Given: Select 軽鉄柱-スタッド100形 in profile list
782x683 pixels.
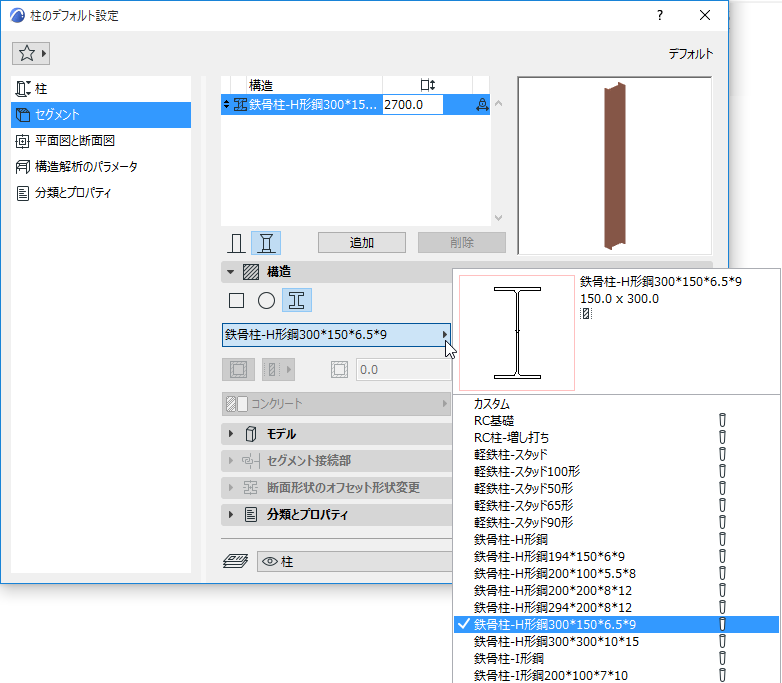Looking at the screenshot, I should [616, 471].
